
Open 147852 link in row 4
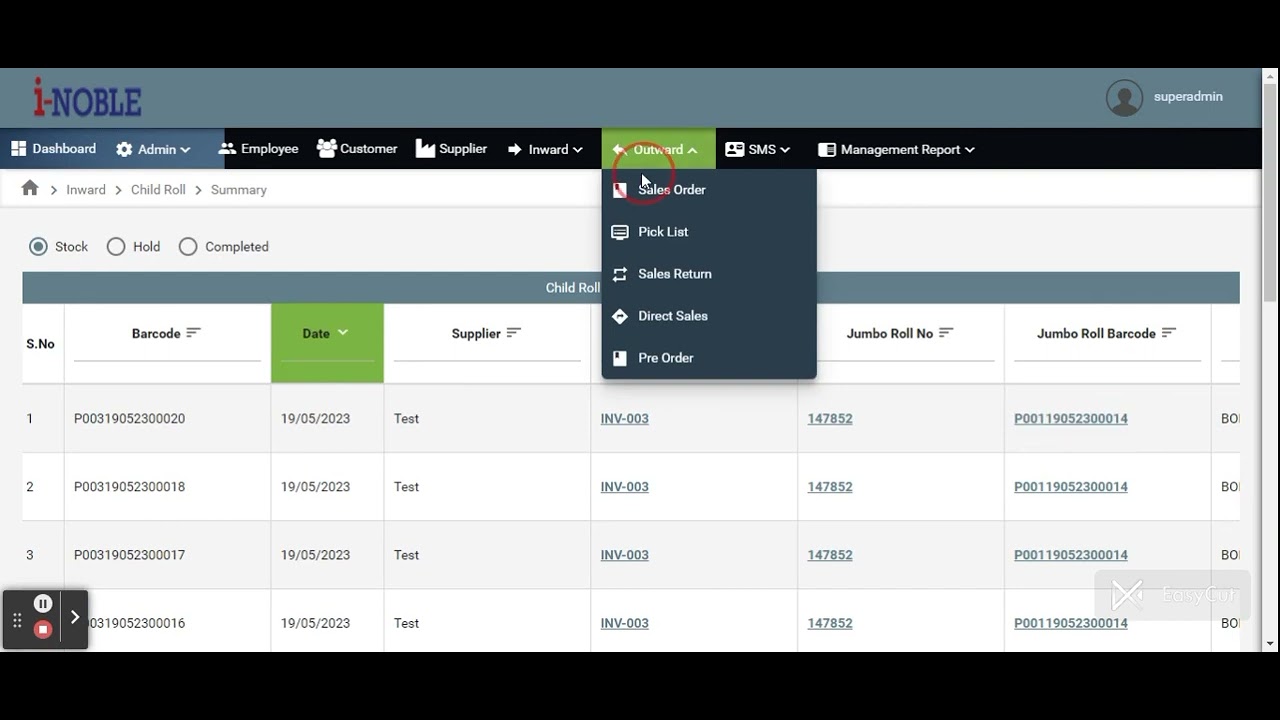830,623
